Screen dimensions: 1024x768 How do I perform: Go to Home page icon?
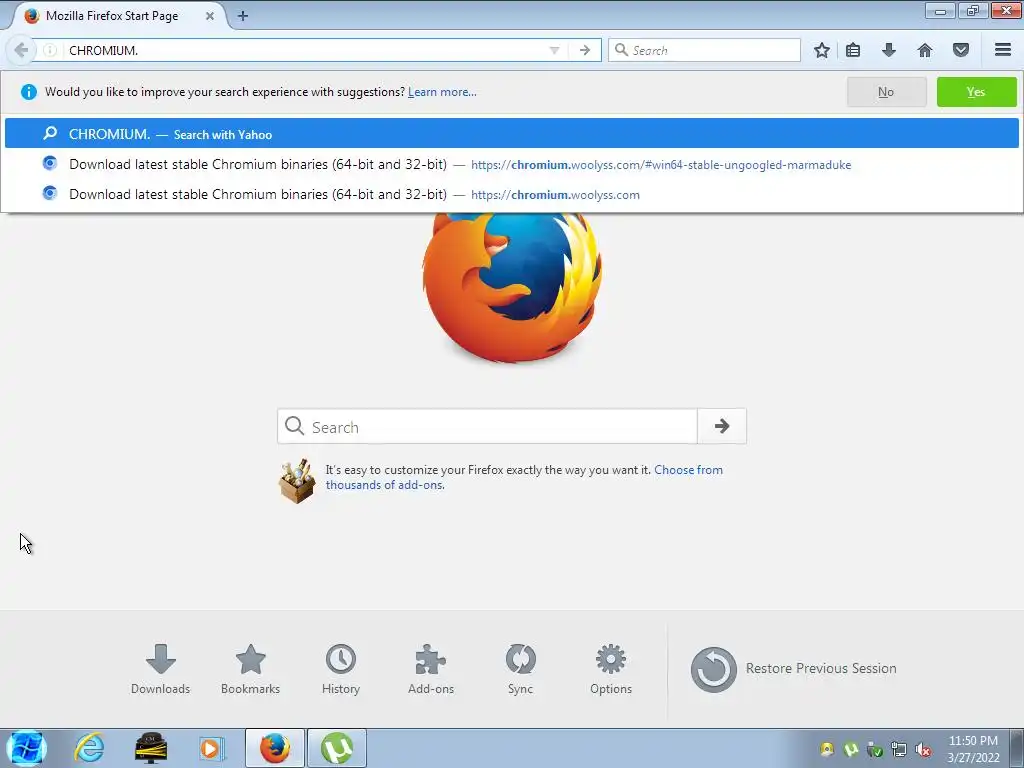(x=925, y=50)
